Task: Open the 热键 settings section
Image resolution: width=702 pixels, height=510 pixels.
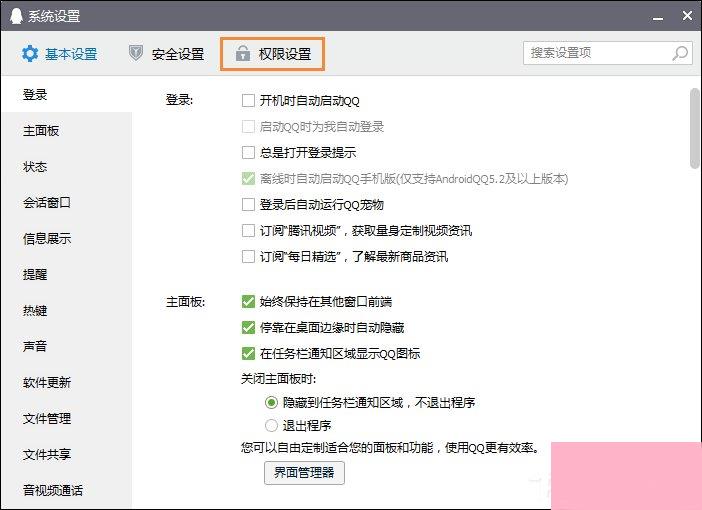Action: coord(67,310)
